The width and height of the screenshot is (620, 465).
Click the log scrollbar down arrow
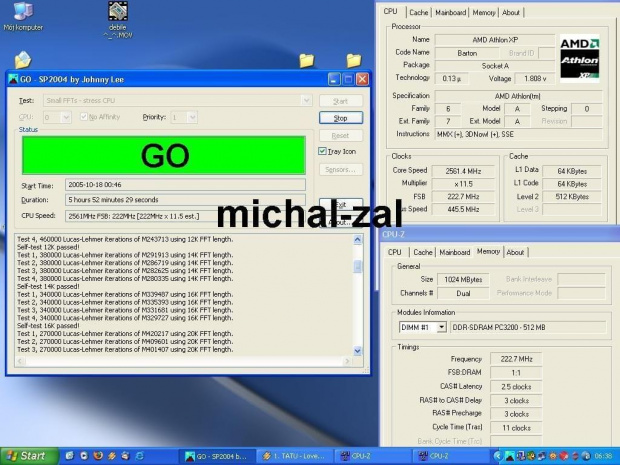[x=357, y=351]
